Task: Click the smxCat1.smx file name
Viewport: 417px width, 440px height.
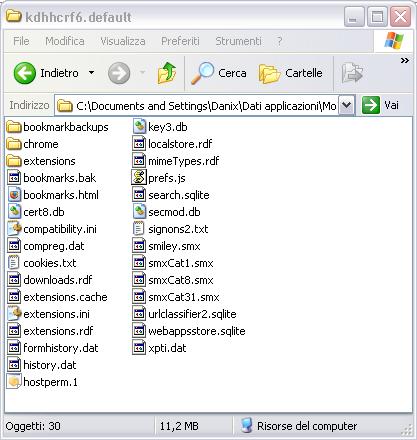Action: click(x=181, y=263)
